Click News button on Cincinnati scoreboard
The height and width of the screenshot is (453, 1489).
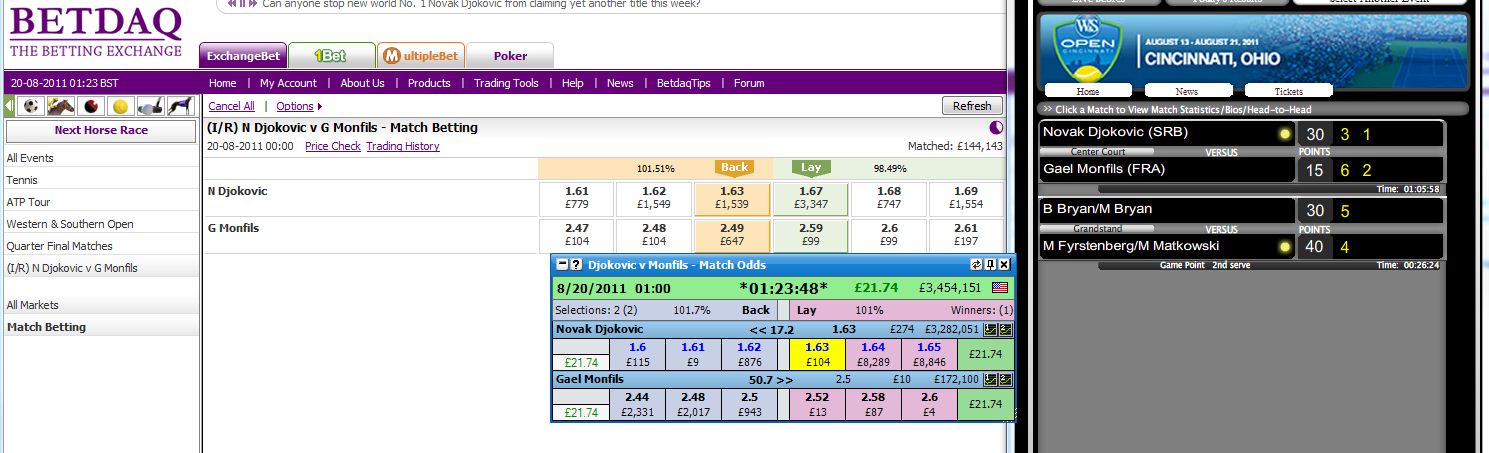1187,91
